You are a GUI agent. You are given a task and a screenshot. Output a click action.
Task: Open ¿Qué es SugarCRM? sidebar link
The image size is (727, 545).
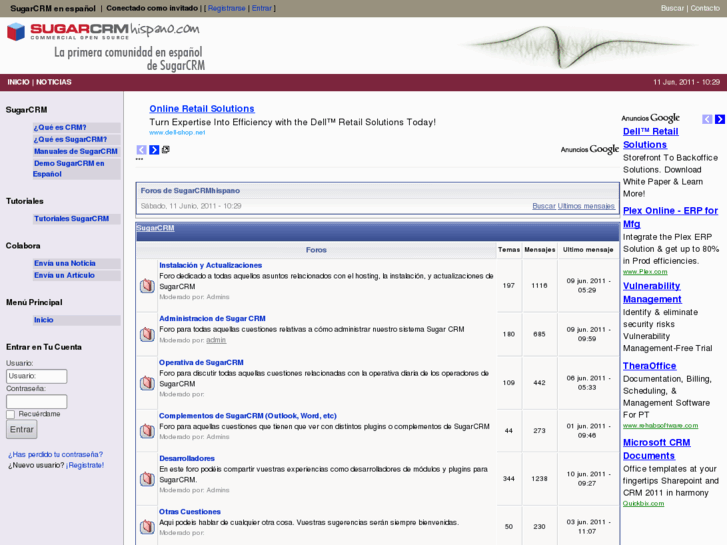tap(70, 140)
